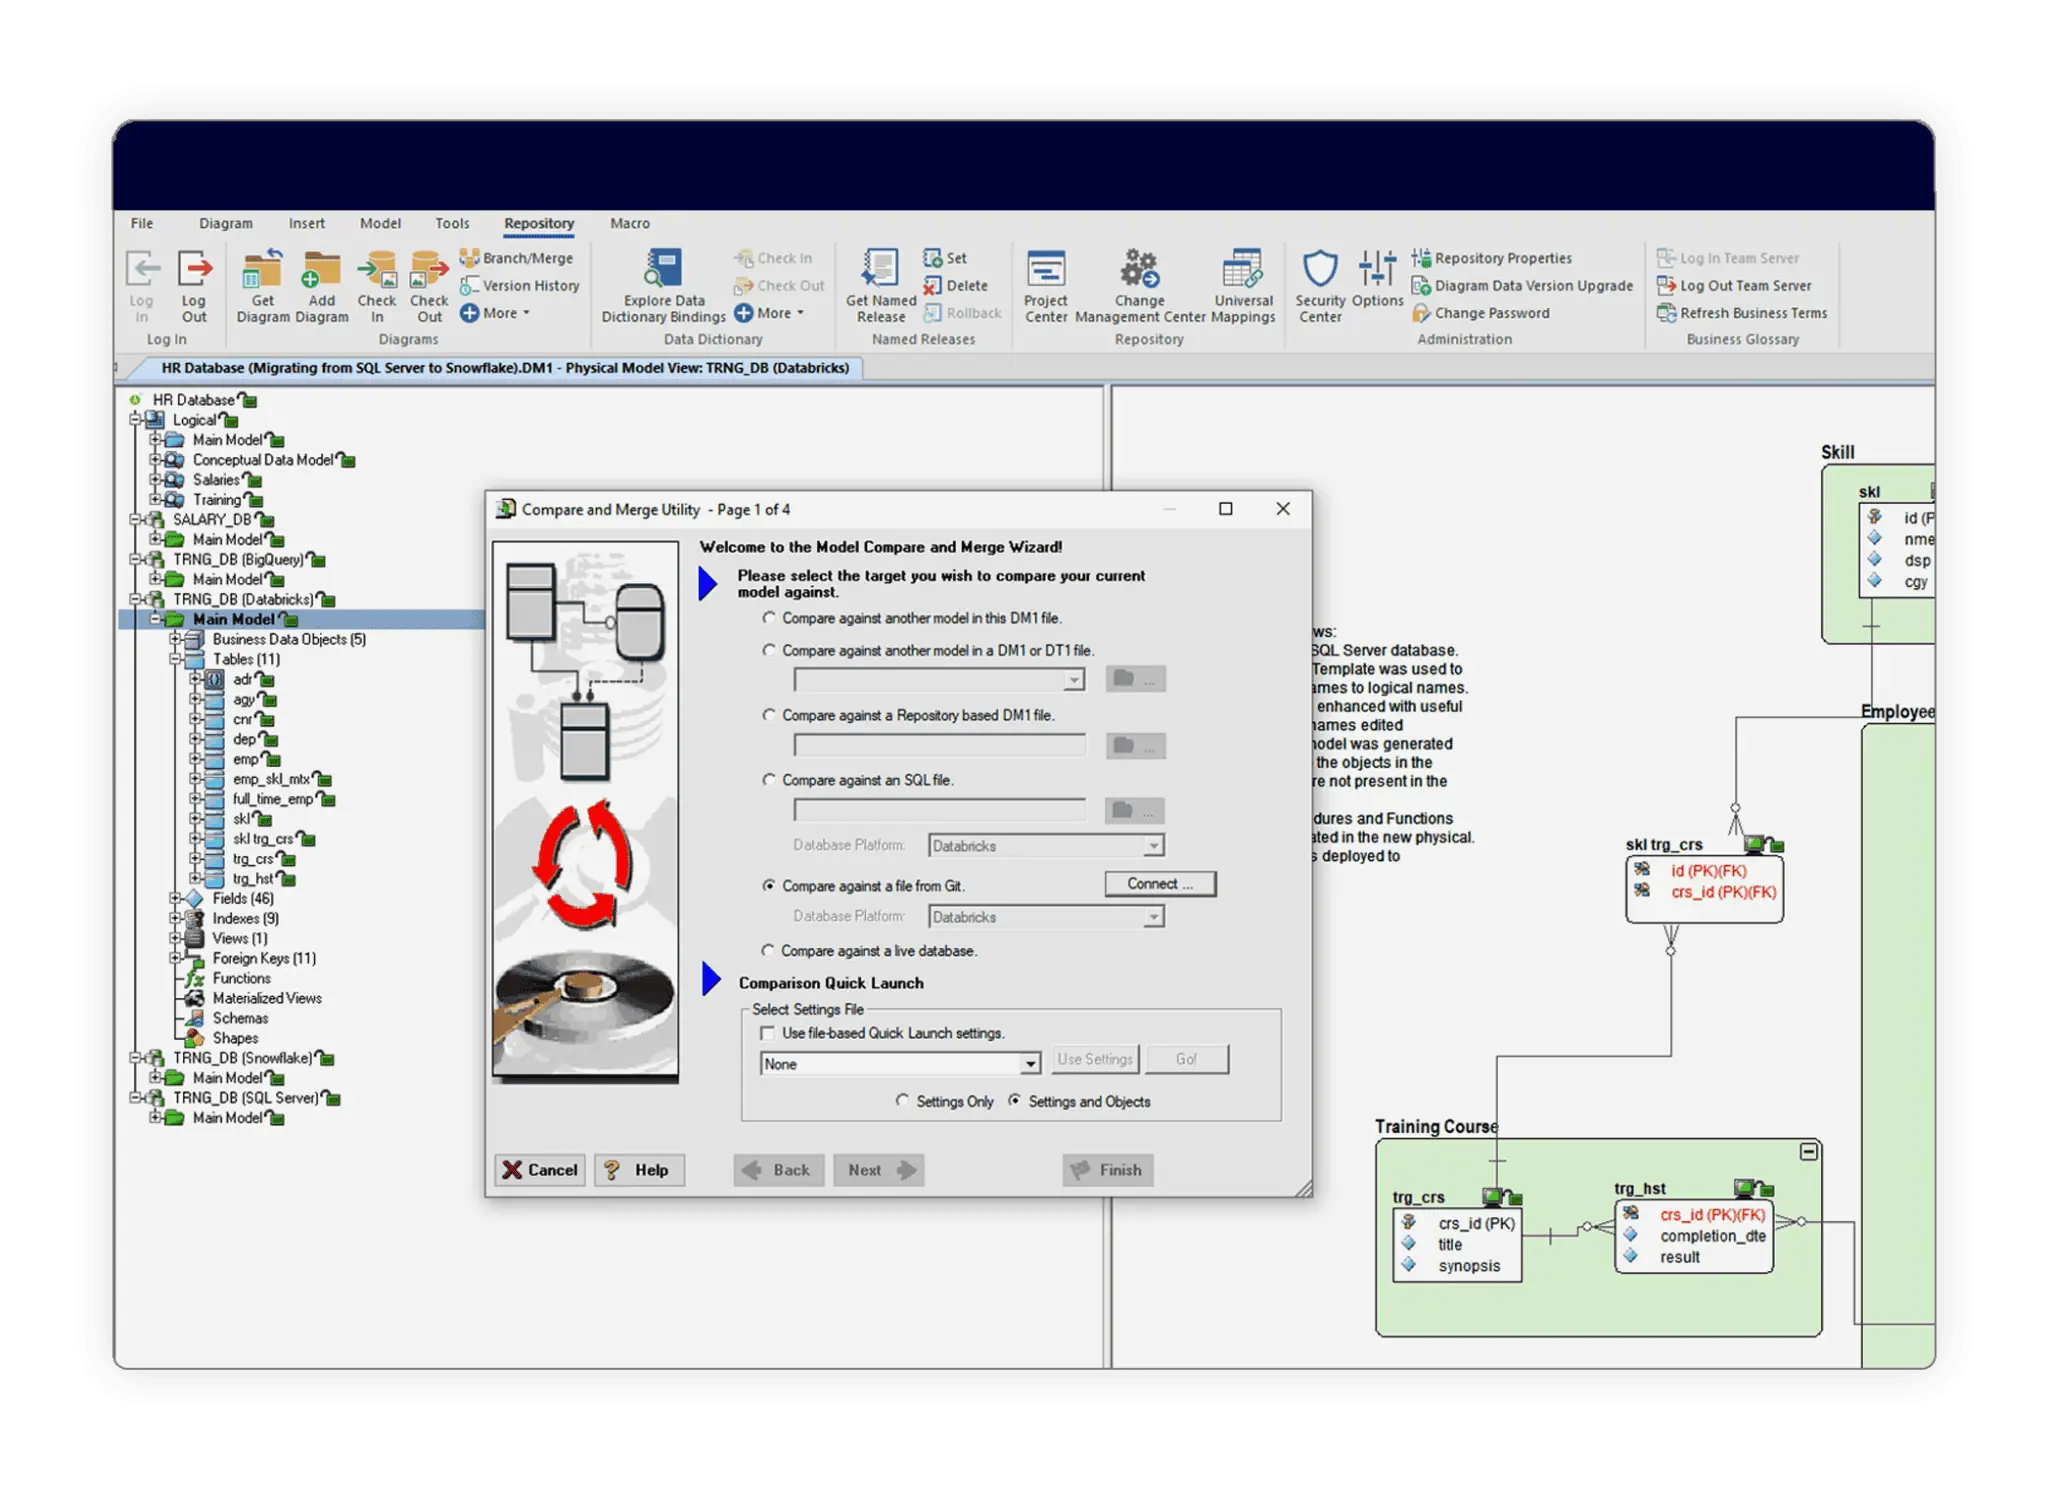Open the Change Management Center

click(x=1140, y=286)
